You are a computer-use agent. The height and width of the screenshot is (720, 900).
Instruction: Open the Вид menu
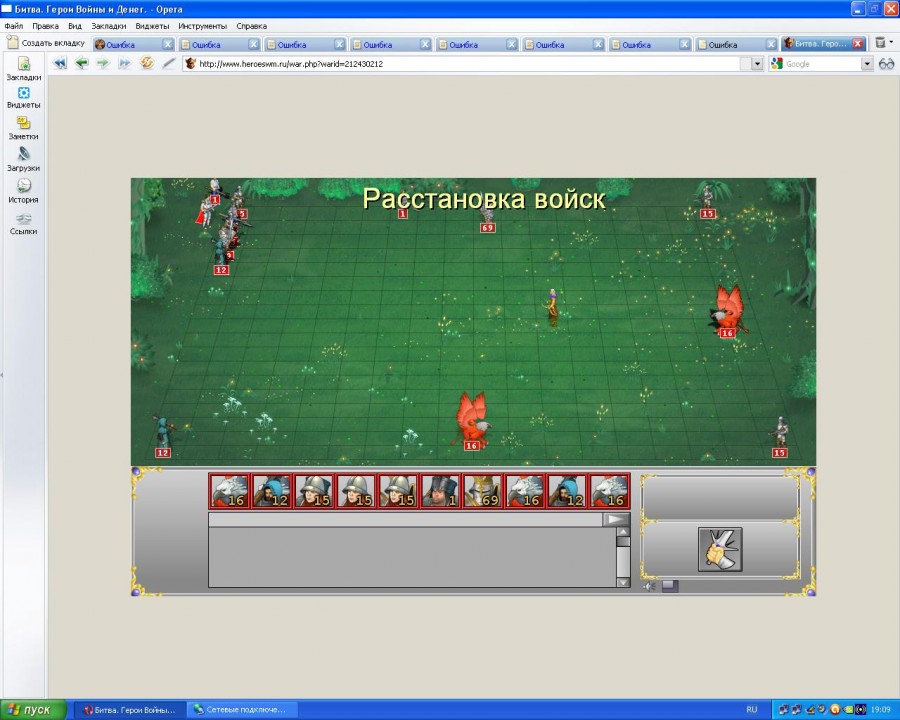(75, 26)
